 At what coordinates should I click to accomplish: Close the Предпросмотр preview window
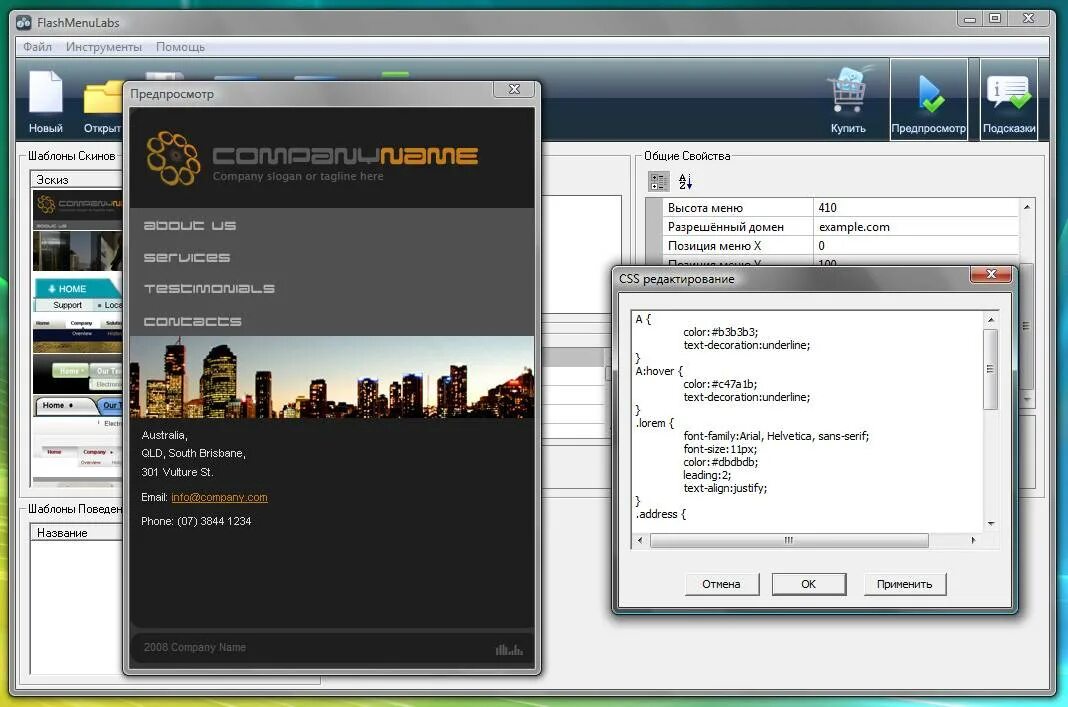coord(515,89)
